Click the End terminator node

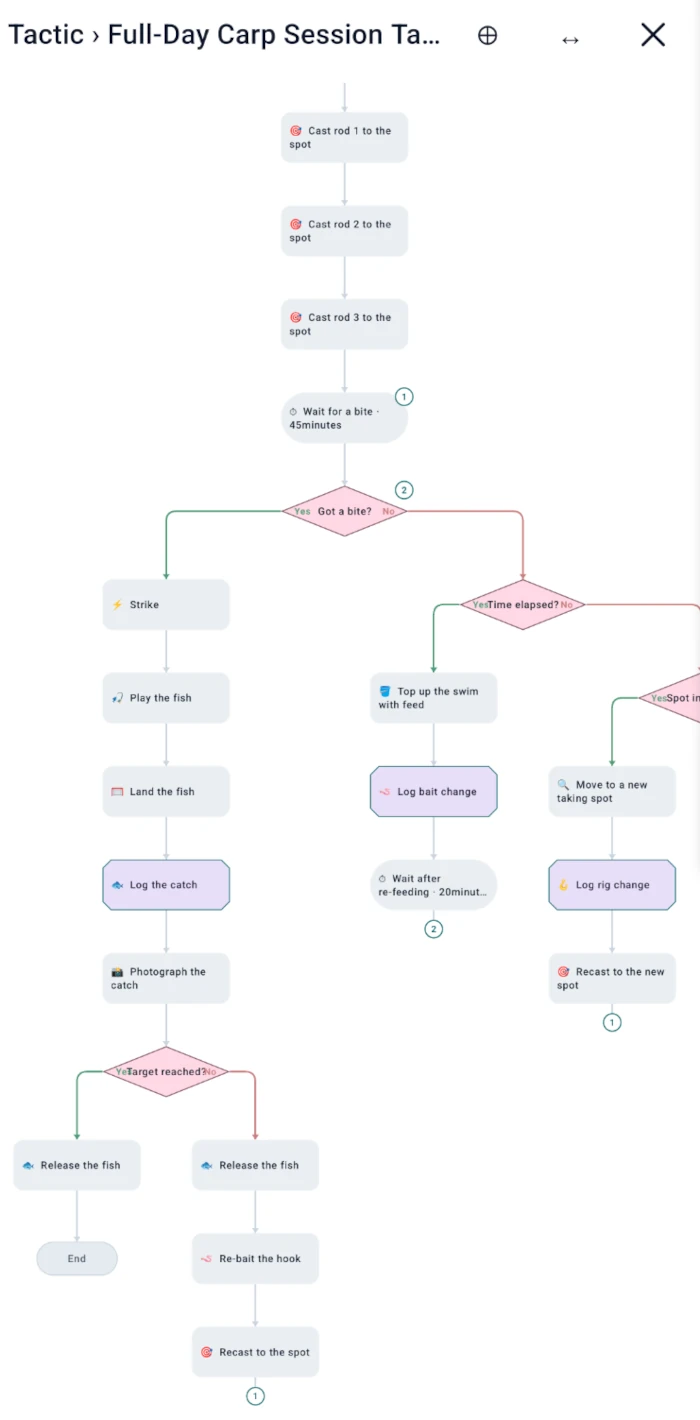(77, 1258)
